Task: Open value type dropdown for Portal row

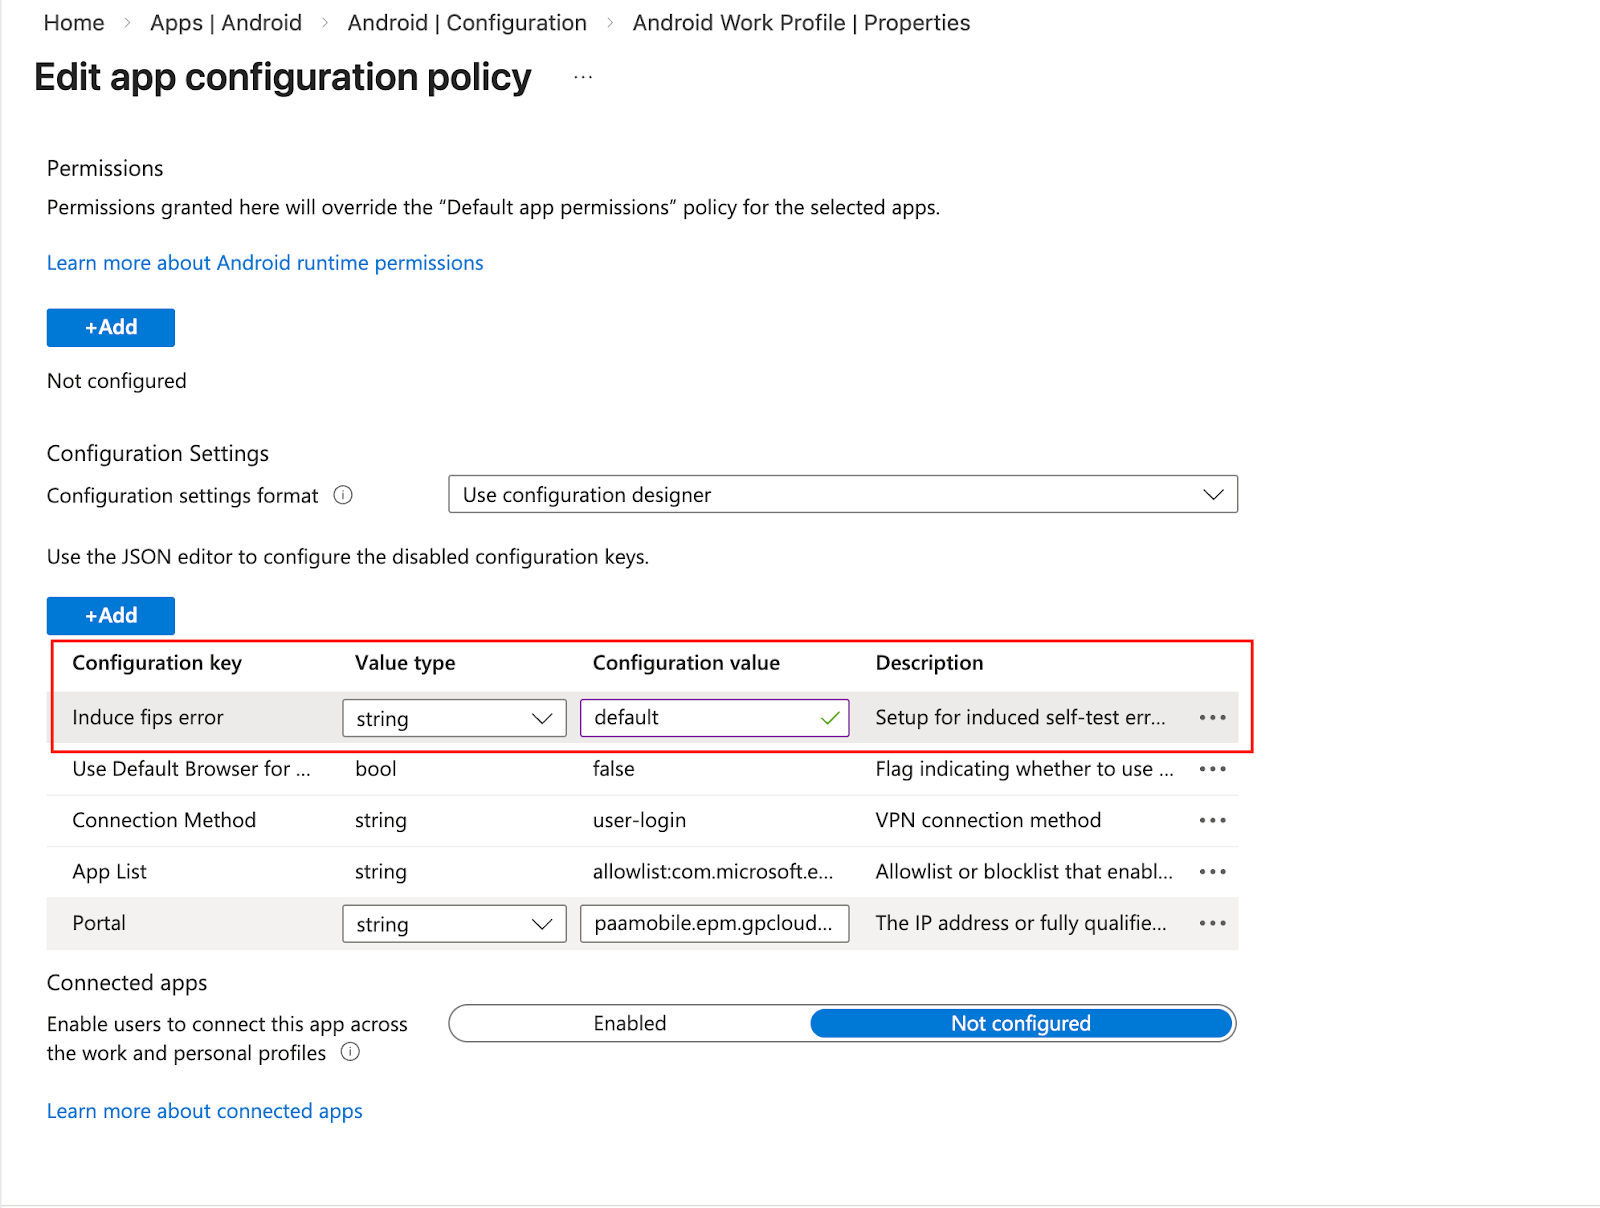Action: 454,924
